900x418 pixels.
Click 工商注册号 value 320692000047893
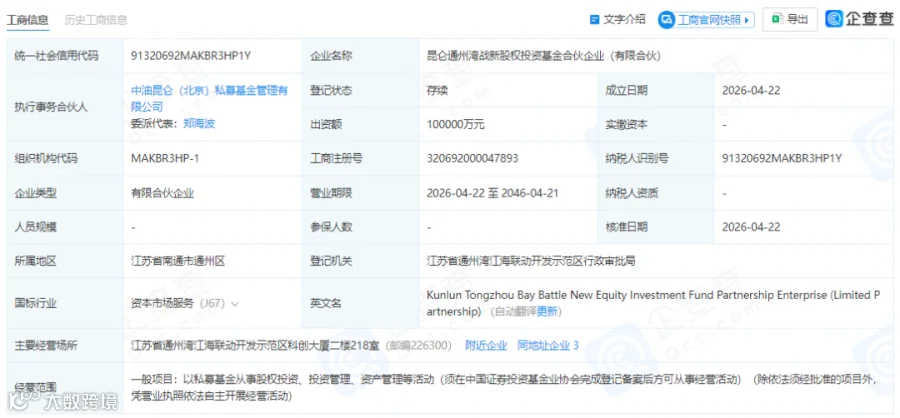click(x=472, y=158)
